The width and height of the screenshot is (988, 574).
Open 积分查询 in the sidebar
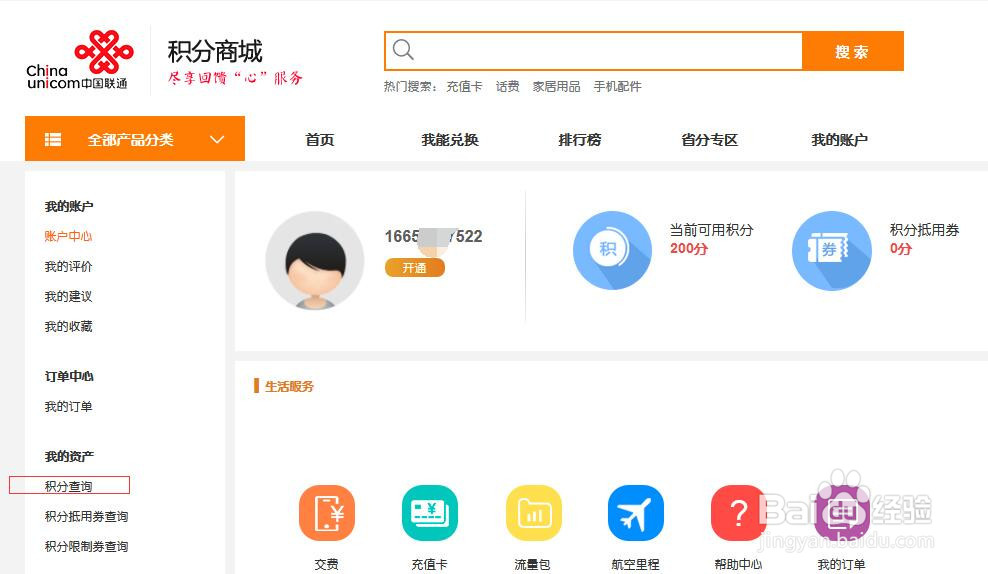[x=68, y=486]
